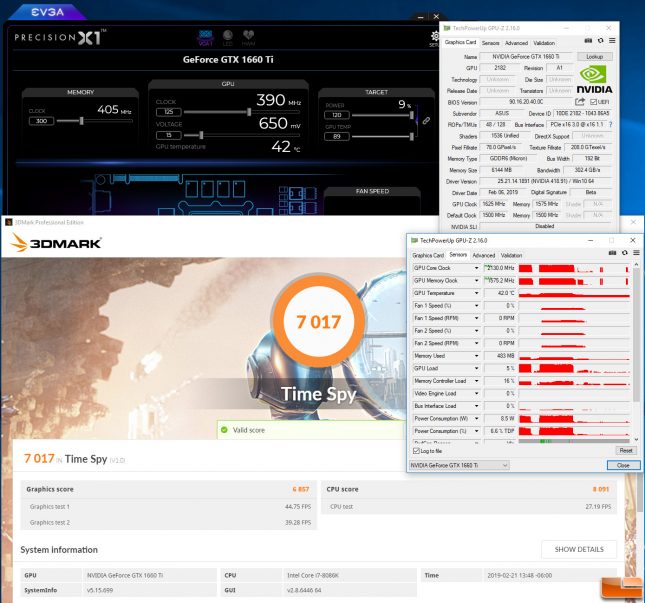This screenshot has width=645, height=603.
Task: Open the LED control page in Precision X1
Action: point(227,38)
